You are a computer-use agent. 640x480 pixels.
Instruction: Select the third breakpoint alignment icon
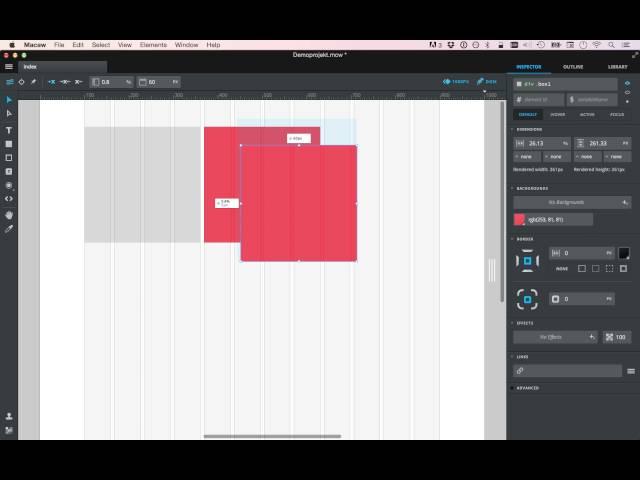78,82
